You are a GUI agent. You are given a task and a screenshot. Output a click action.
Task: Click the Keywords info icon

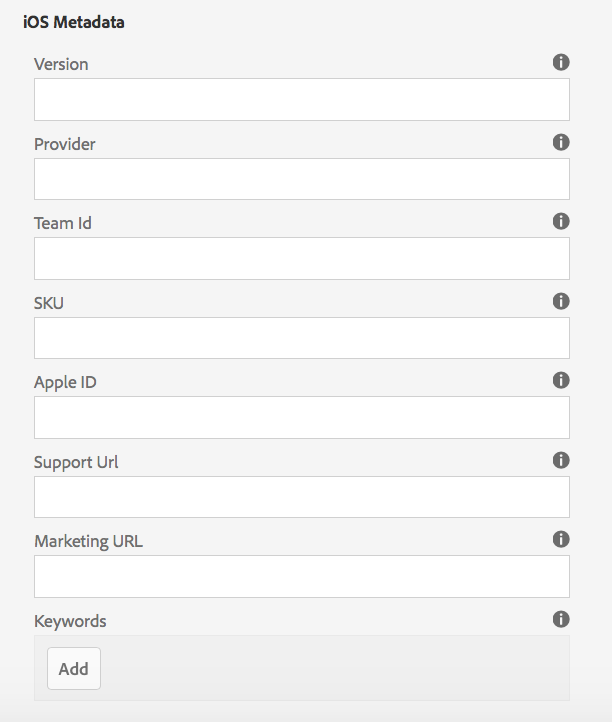coord(561,619)
